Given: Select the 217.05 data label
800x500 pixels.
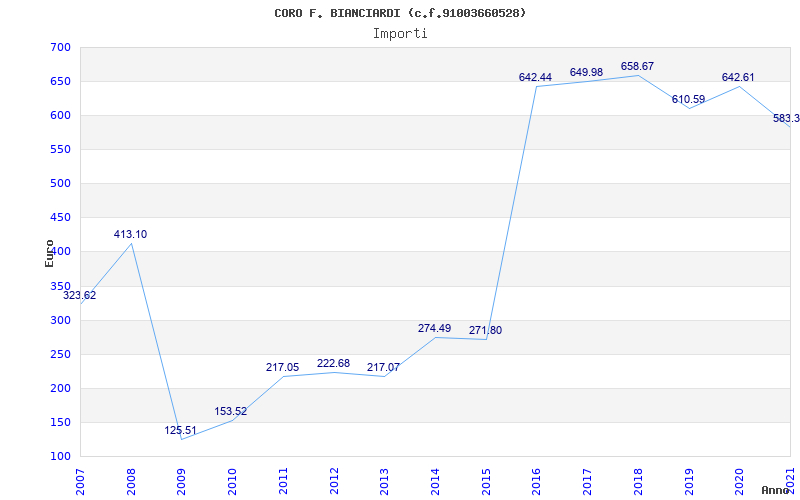Looking at the screenshot, I should tap(283, 367).
